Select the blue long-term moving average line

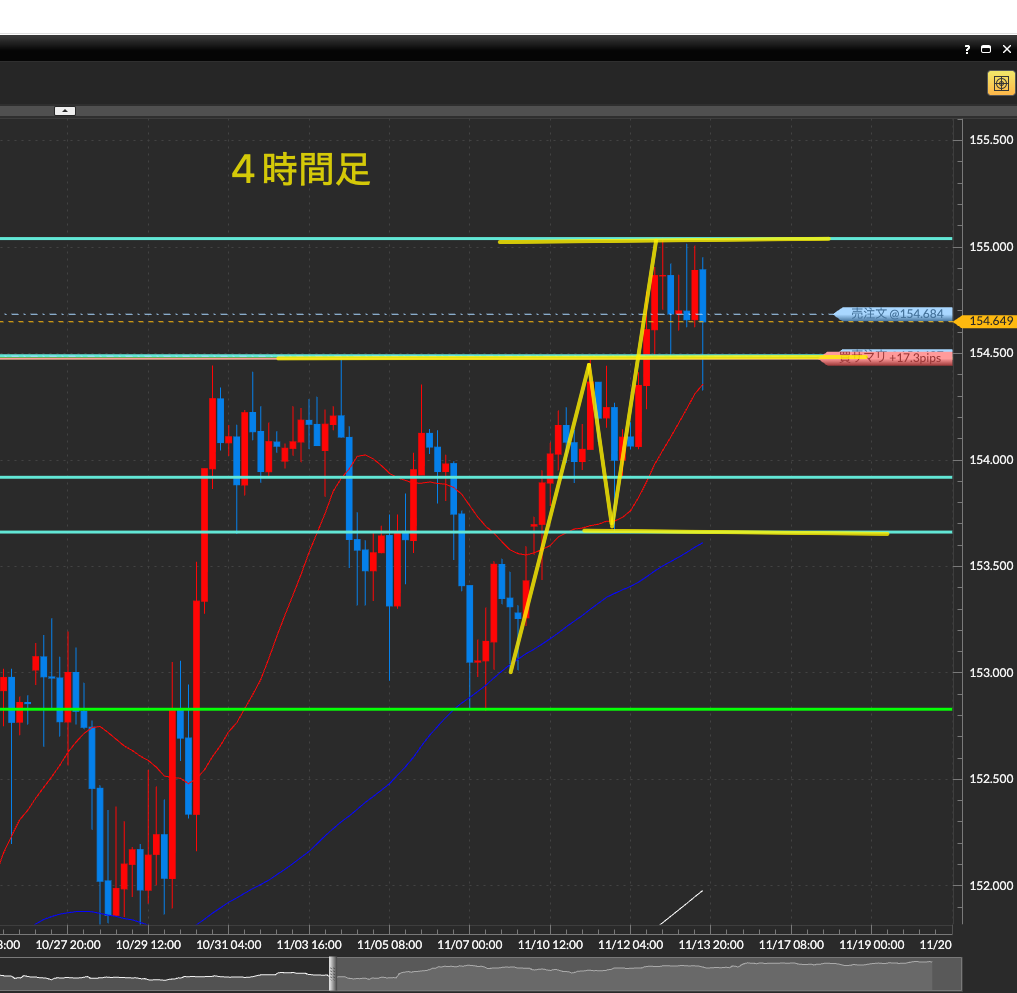pyautogui.click(x=400, y=770)
